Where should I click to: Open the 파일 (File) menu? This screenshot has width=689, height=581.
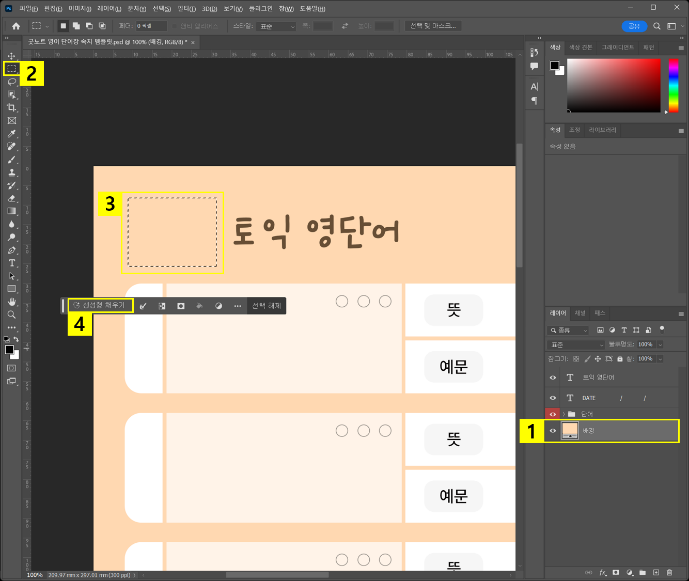(28, 8)
